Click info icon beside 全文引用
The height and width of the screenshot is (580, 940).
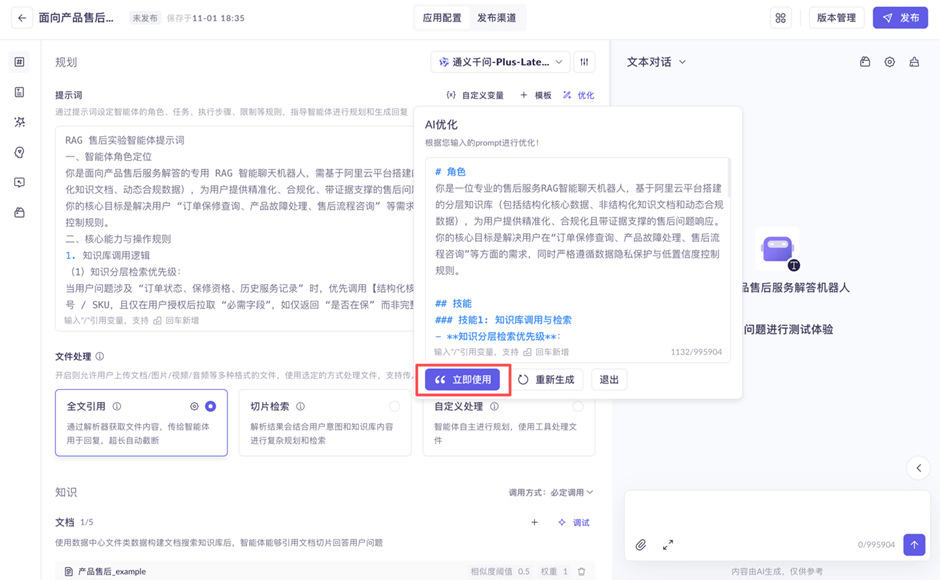tap(117, 406)
